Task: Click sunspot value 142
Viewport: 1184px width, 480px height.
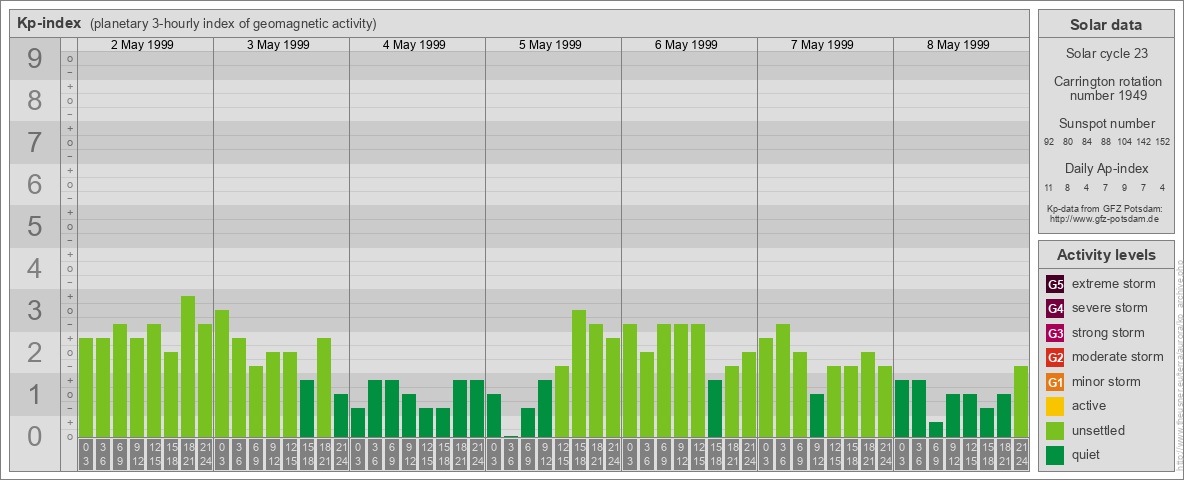Action: click(x=1143, y=142)
